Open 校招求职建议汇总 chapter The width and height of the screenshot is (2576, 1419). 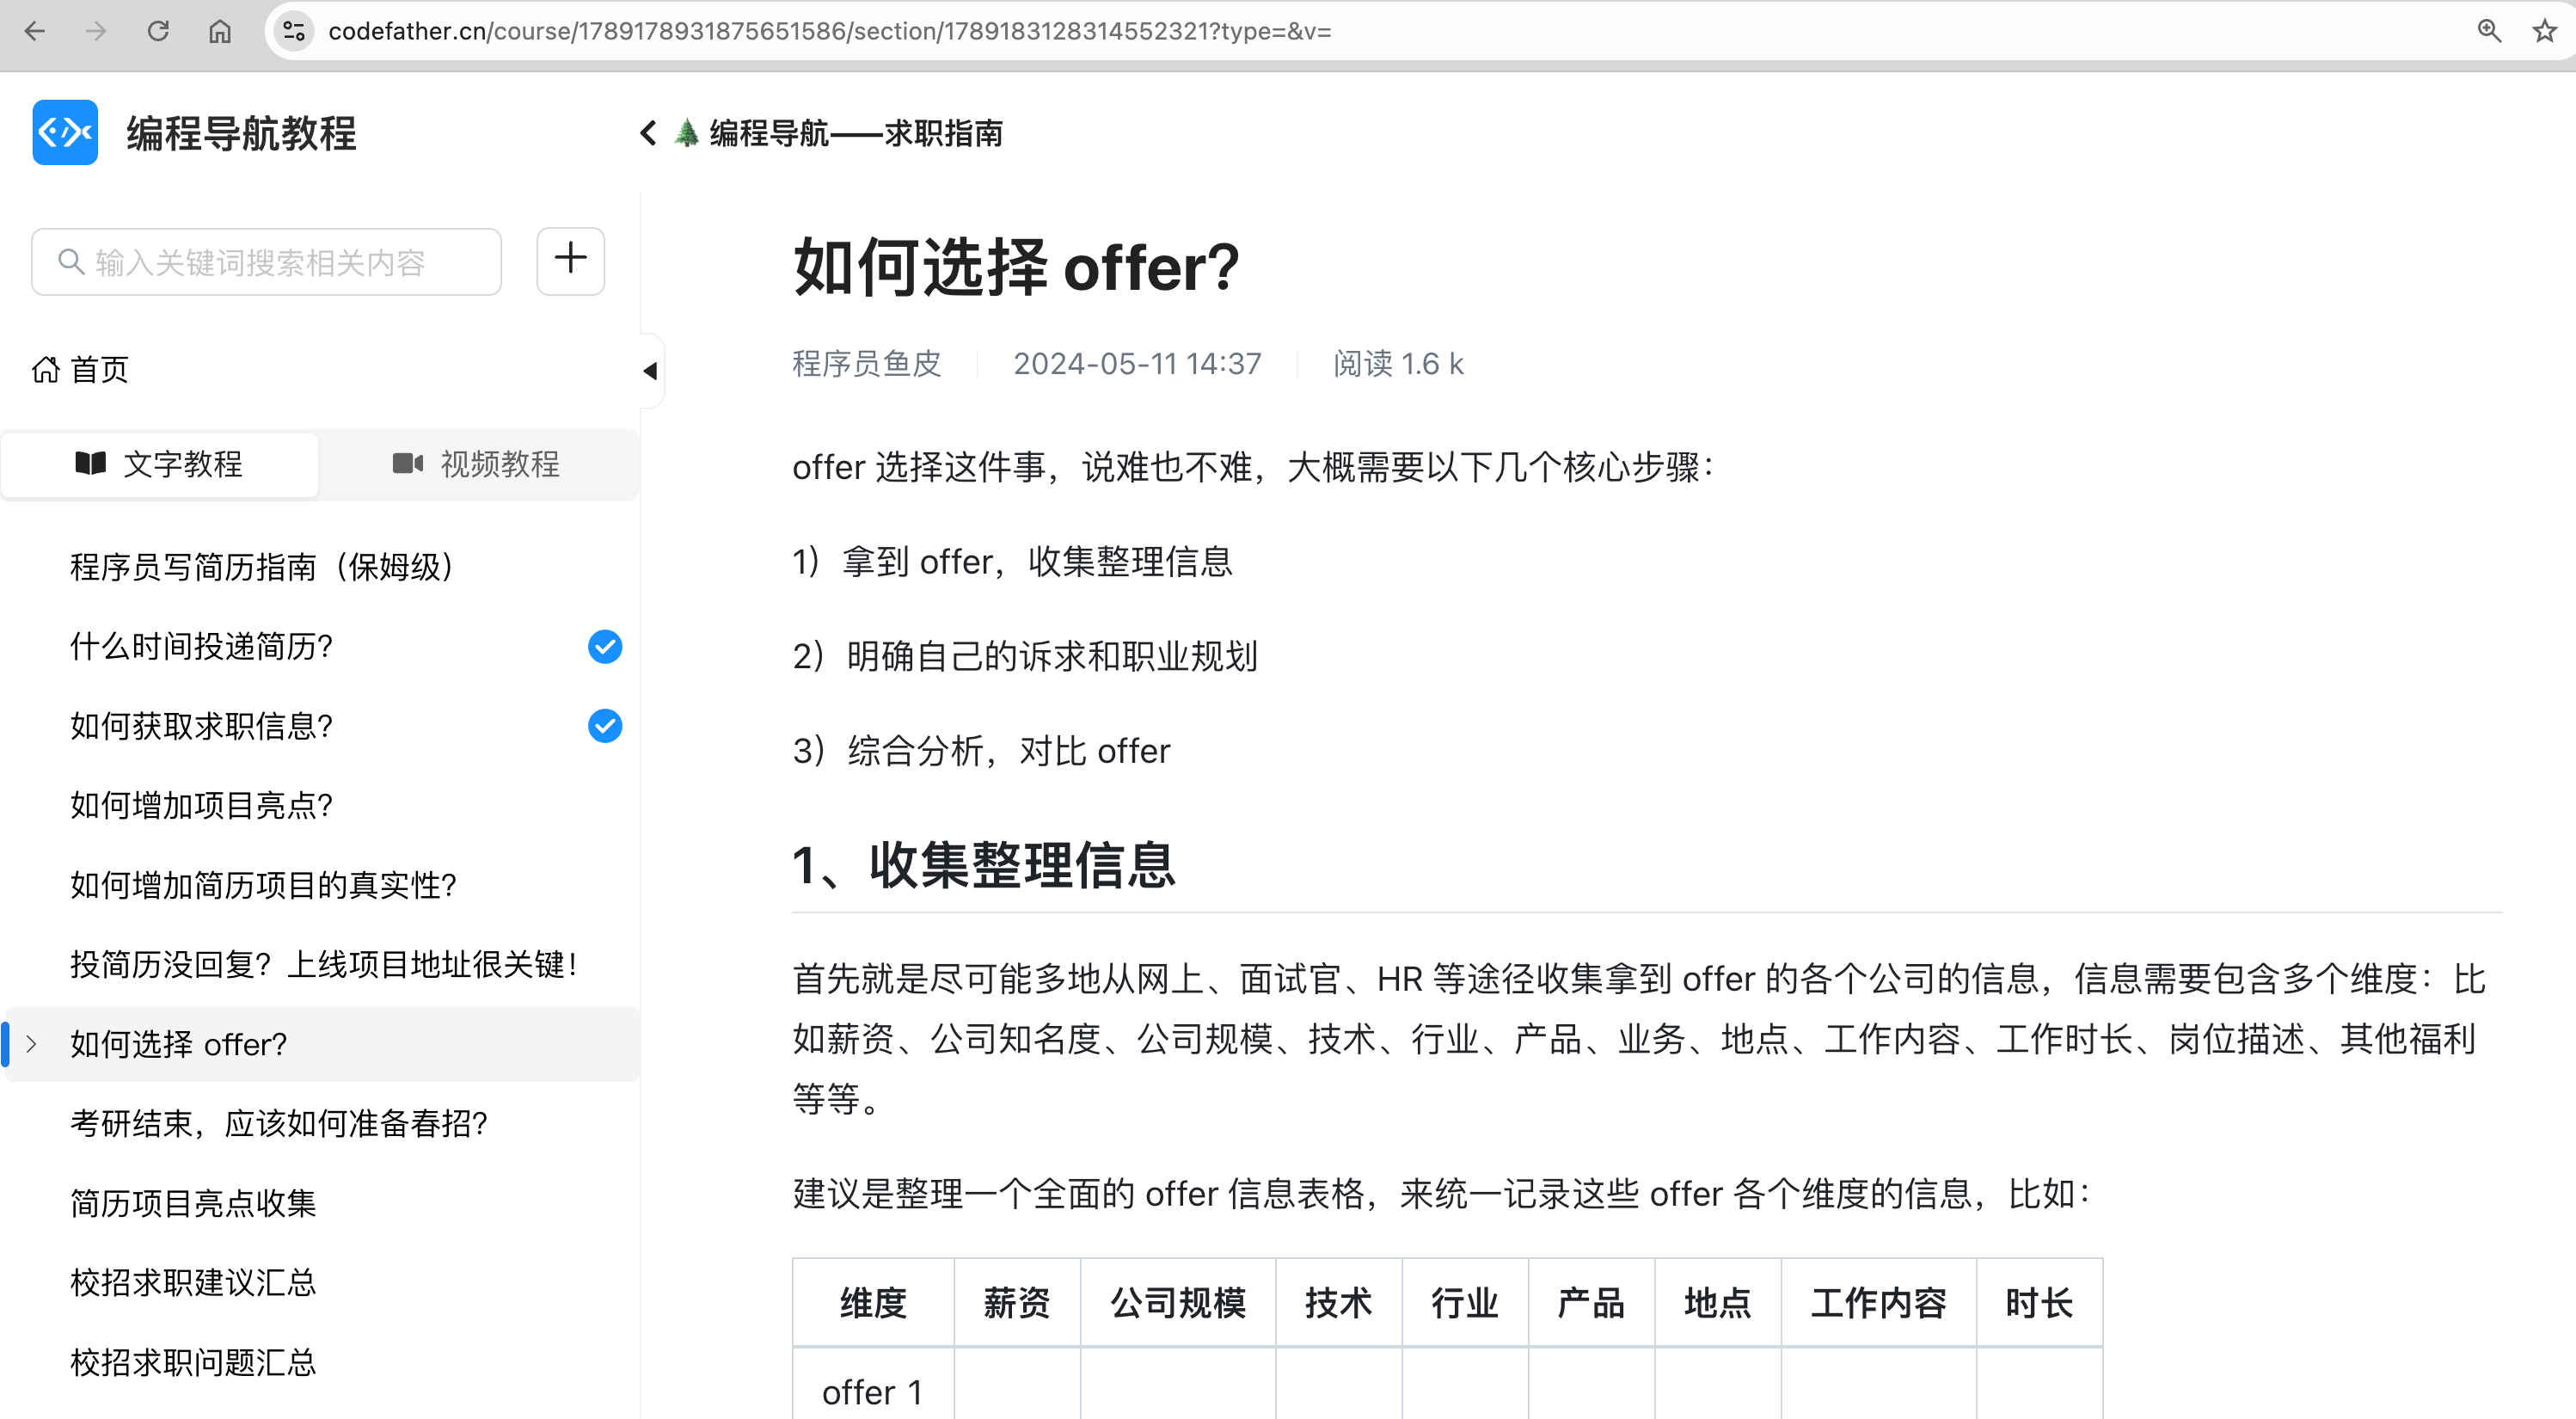(193, 1282)
